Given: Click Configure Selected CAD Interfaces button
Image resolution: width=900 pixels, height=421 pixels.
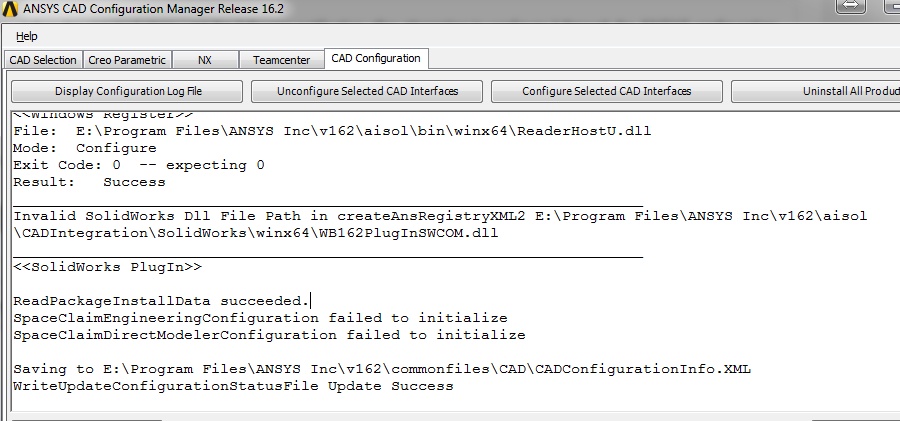Looking at the screenshot, I should pos(607,91).
